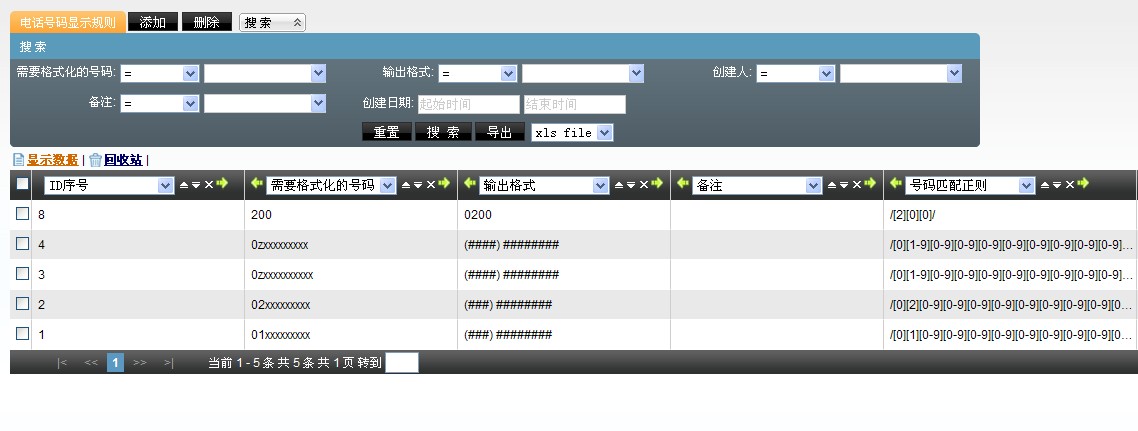This screenshot has height=431, width=1138.
Task: Sort the 需要格式化的号码 column ascending
Action: point(406,185)
